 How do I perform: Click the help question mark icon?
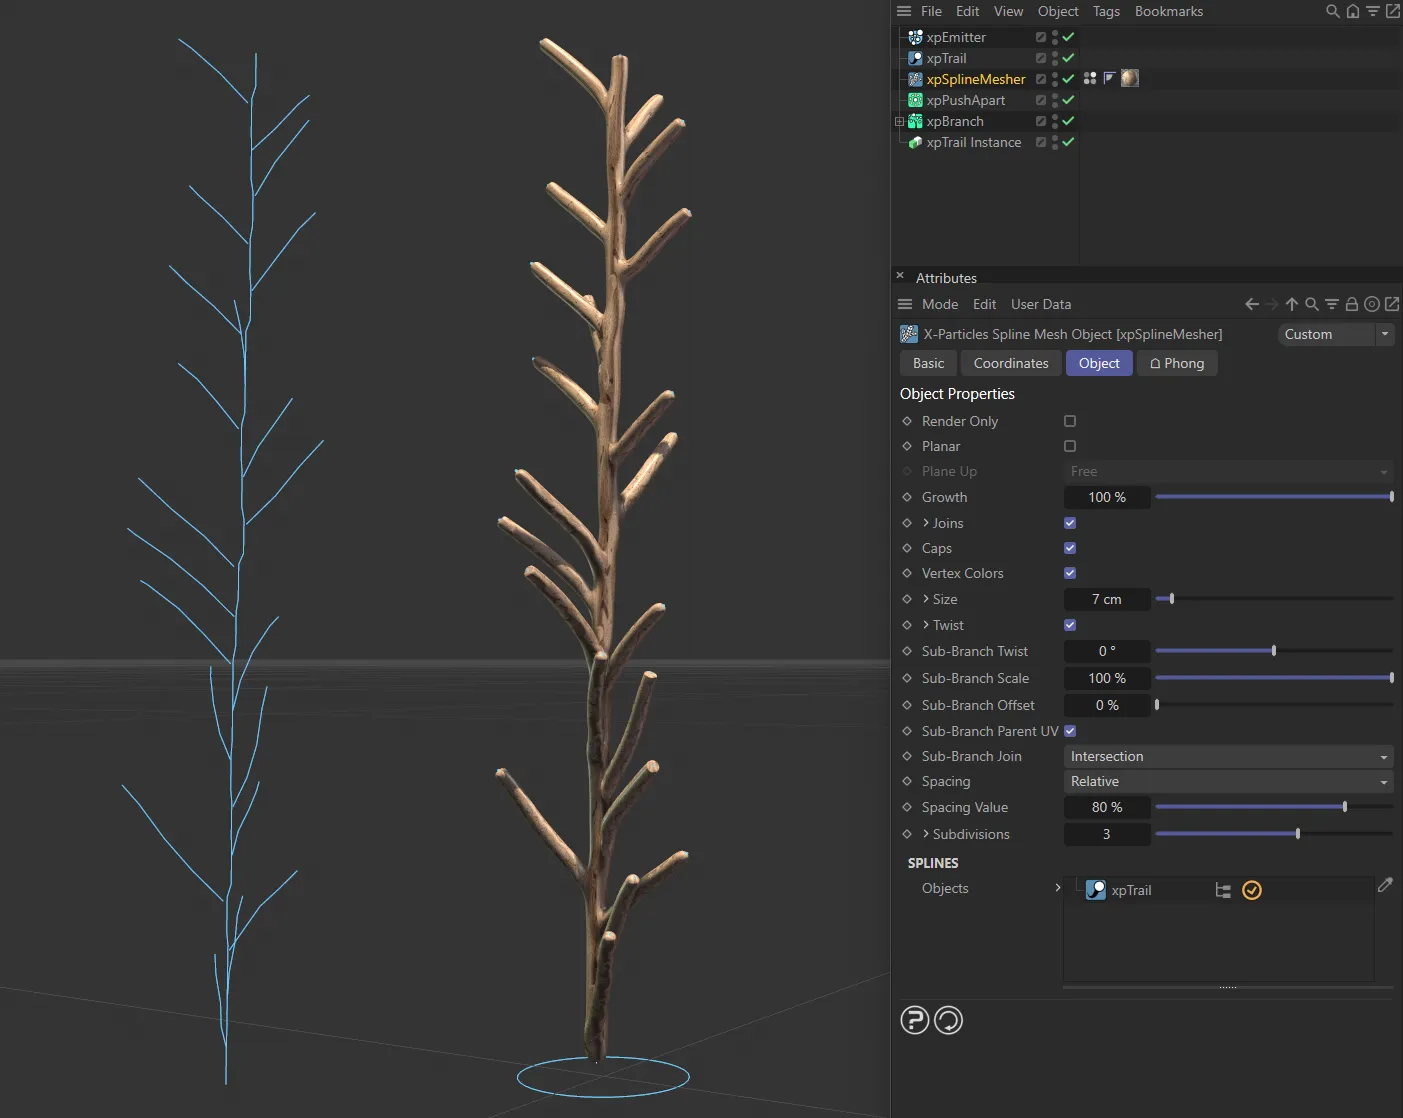click(914, 1020)
